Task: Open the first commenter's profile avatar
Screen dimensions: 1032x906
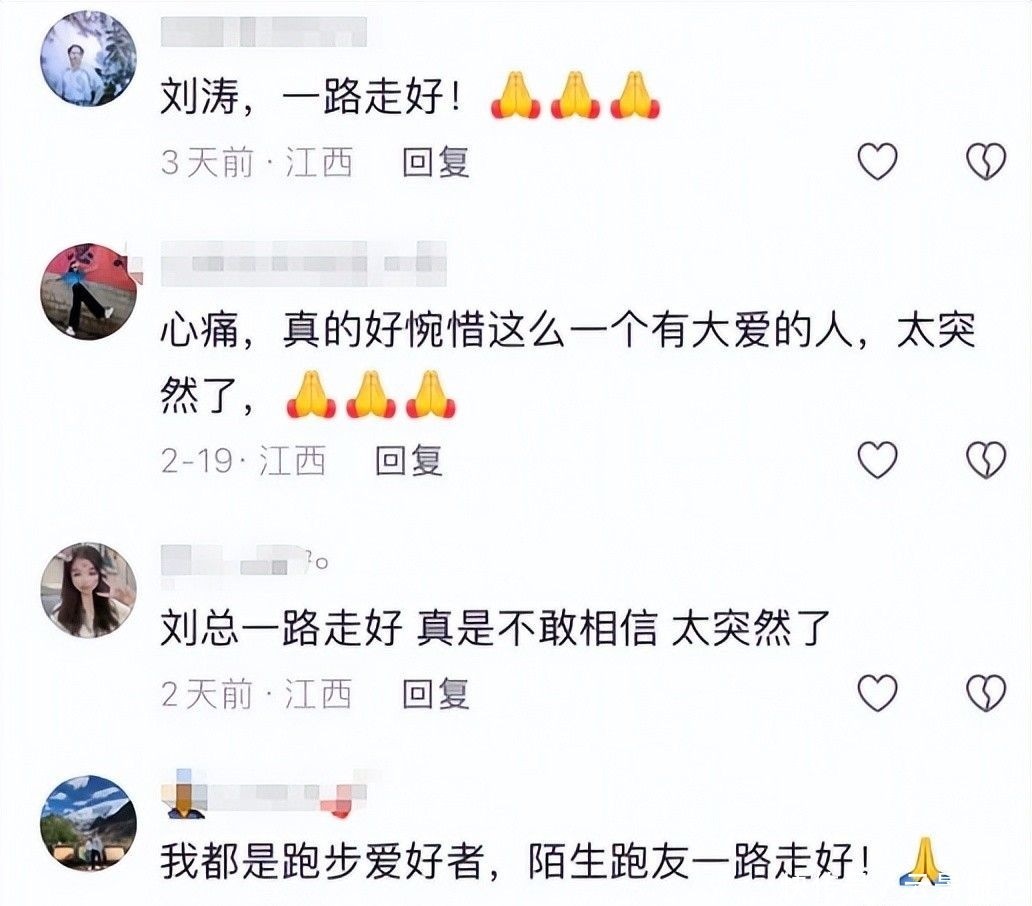Action: click(x=88, y=58)
